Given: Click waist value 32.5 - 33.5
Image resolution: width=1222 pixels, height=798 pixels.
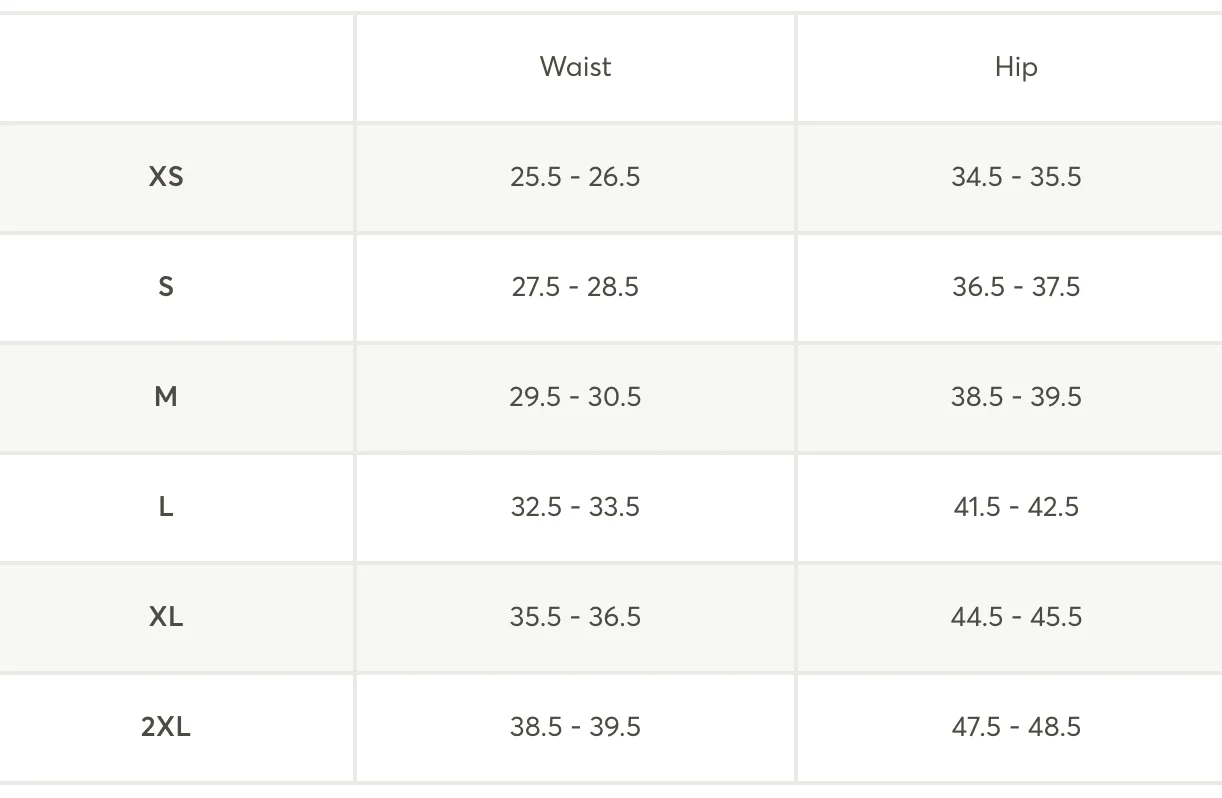Looking at the screenshot, I should (x=575, y=507).
